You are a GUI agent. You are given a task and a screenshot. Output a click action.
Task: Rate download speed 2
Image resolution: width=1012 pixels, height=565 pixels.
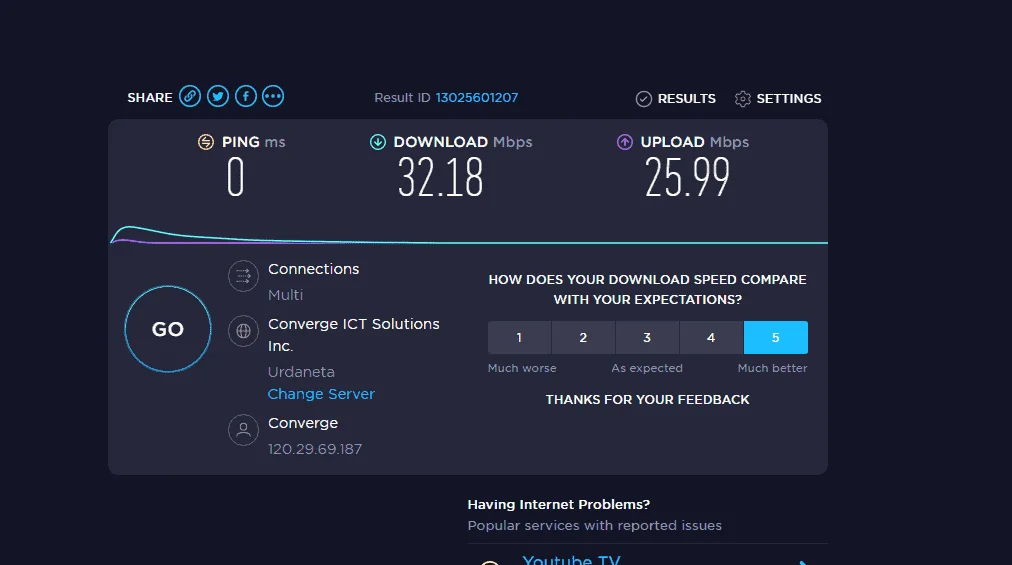pyautogui.click(x=583, y=338)
